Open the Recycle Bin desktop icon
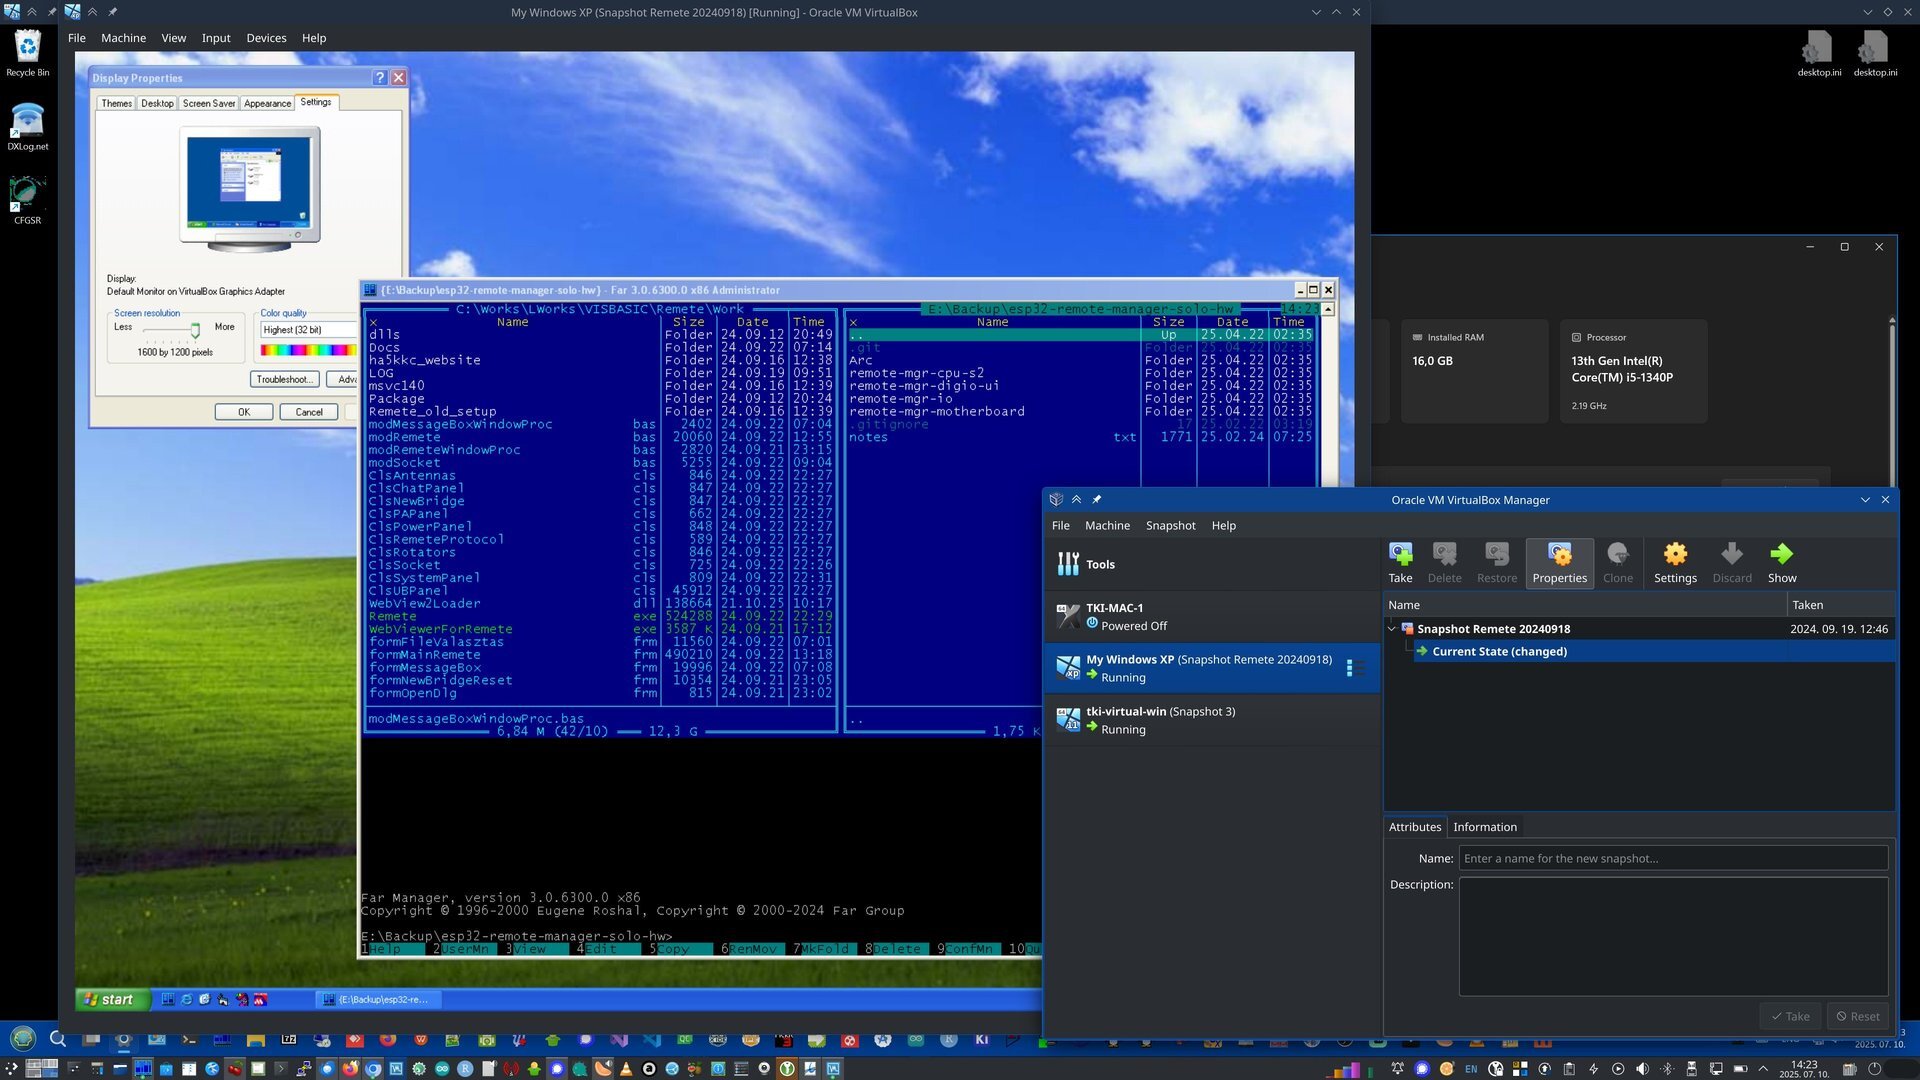The height and width of the screenshot is (1080, 1920). click(x=27, y=48)
